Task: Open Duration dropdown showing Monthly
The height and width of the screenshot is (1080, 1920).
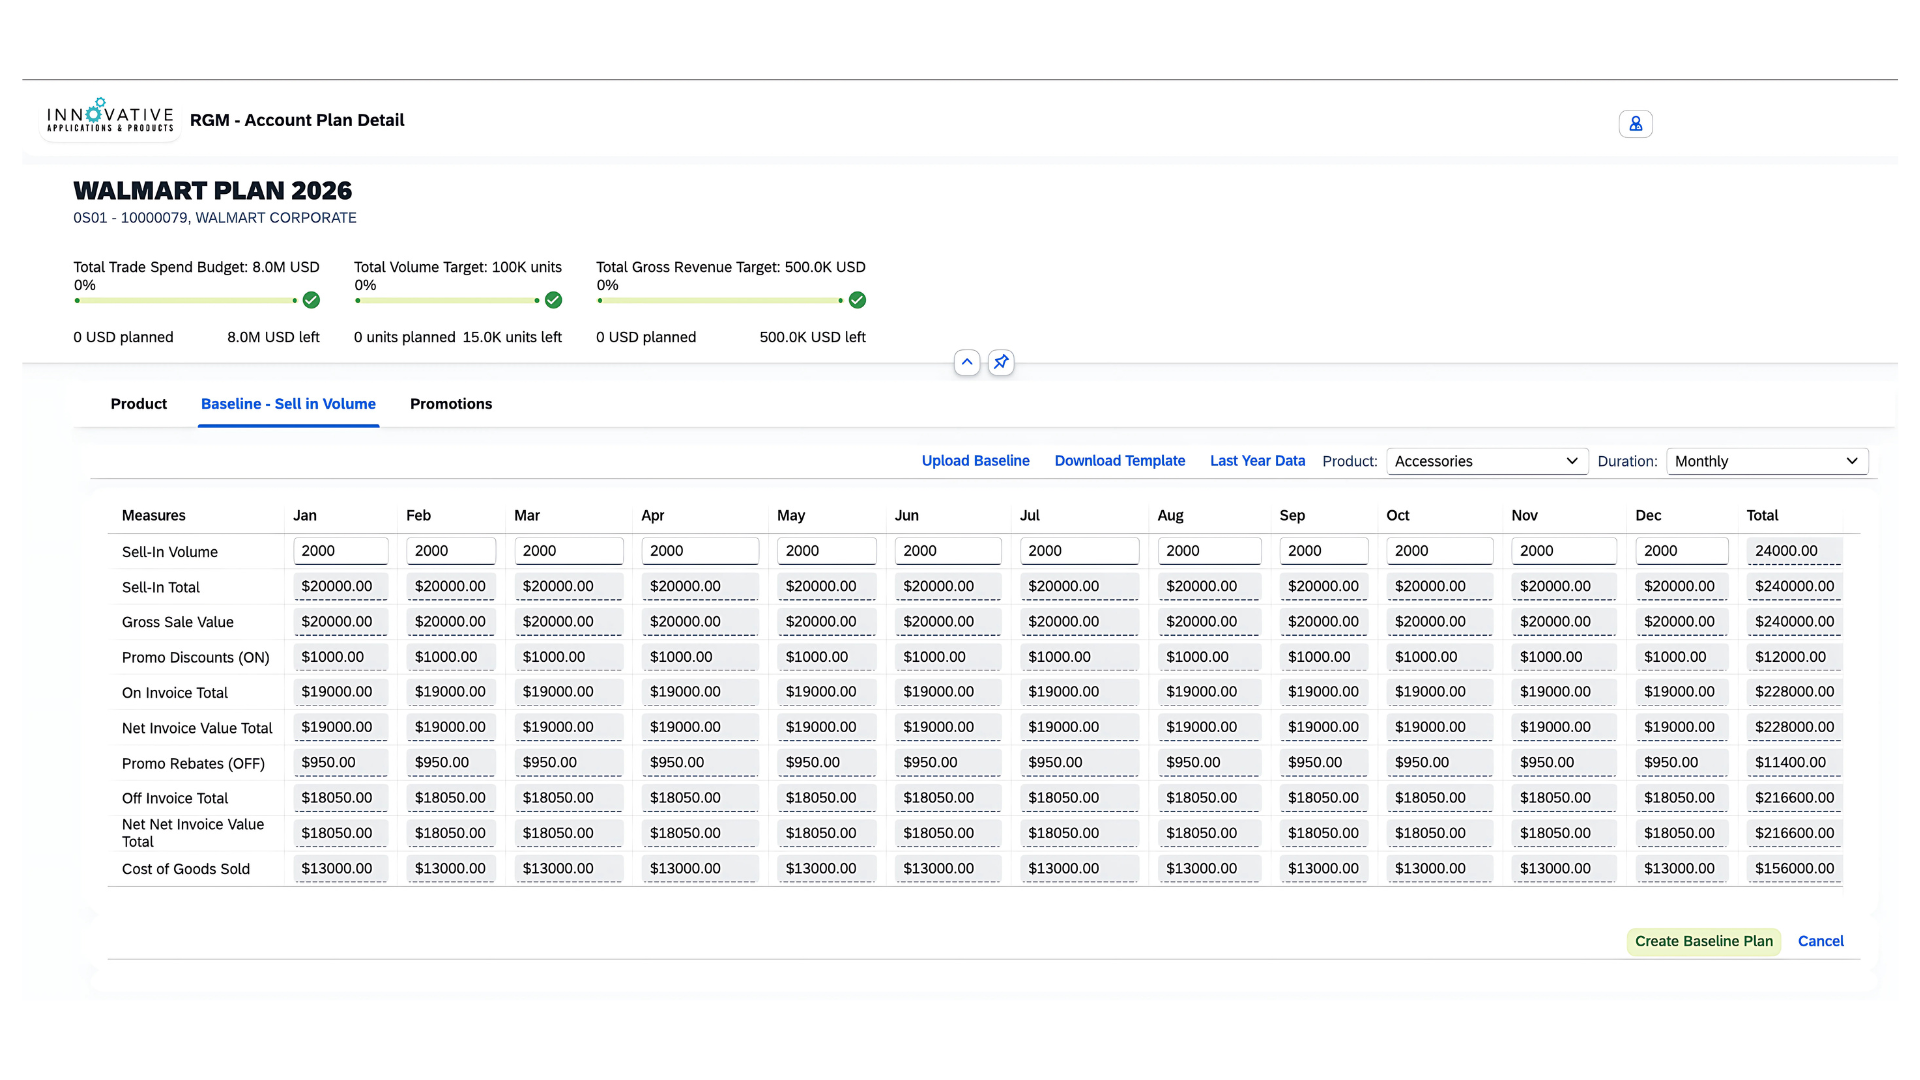Action: click(x=1767, y=461)
